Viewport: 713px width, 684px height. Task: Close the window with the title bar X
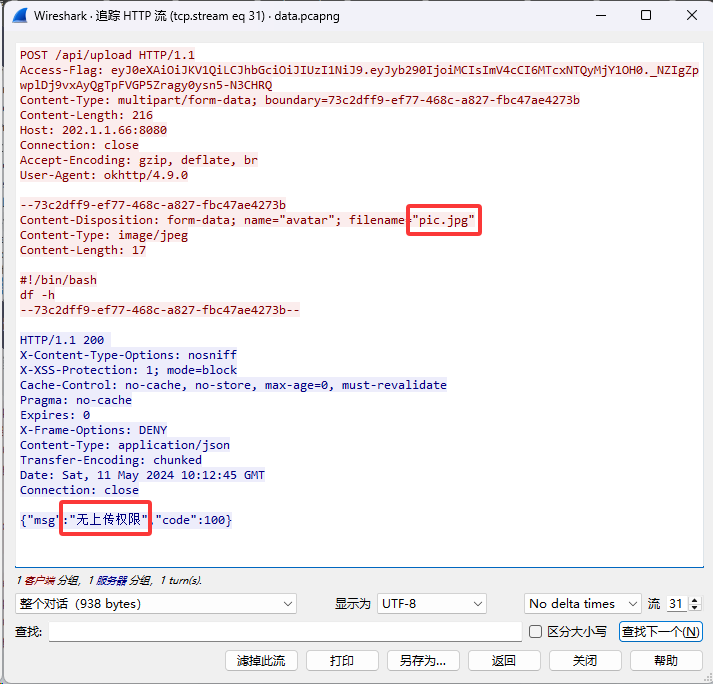point(690,16)
